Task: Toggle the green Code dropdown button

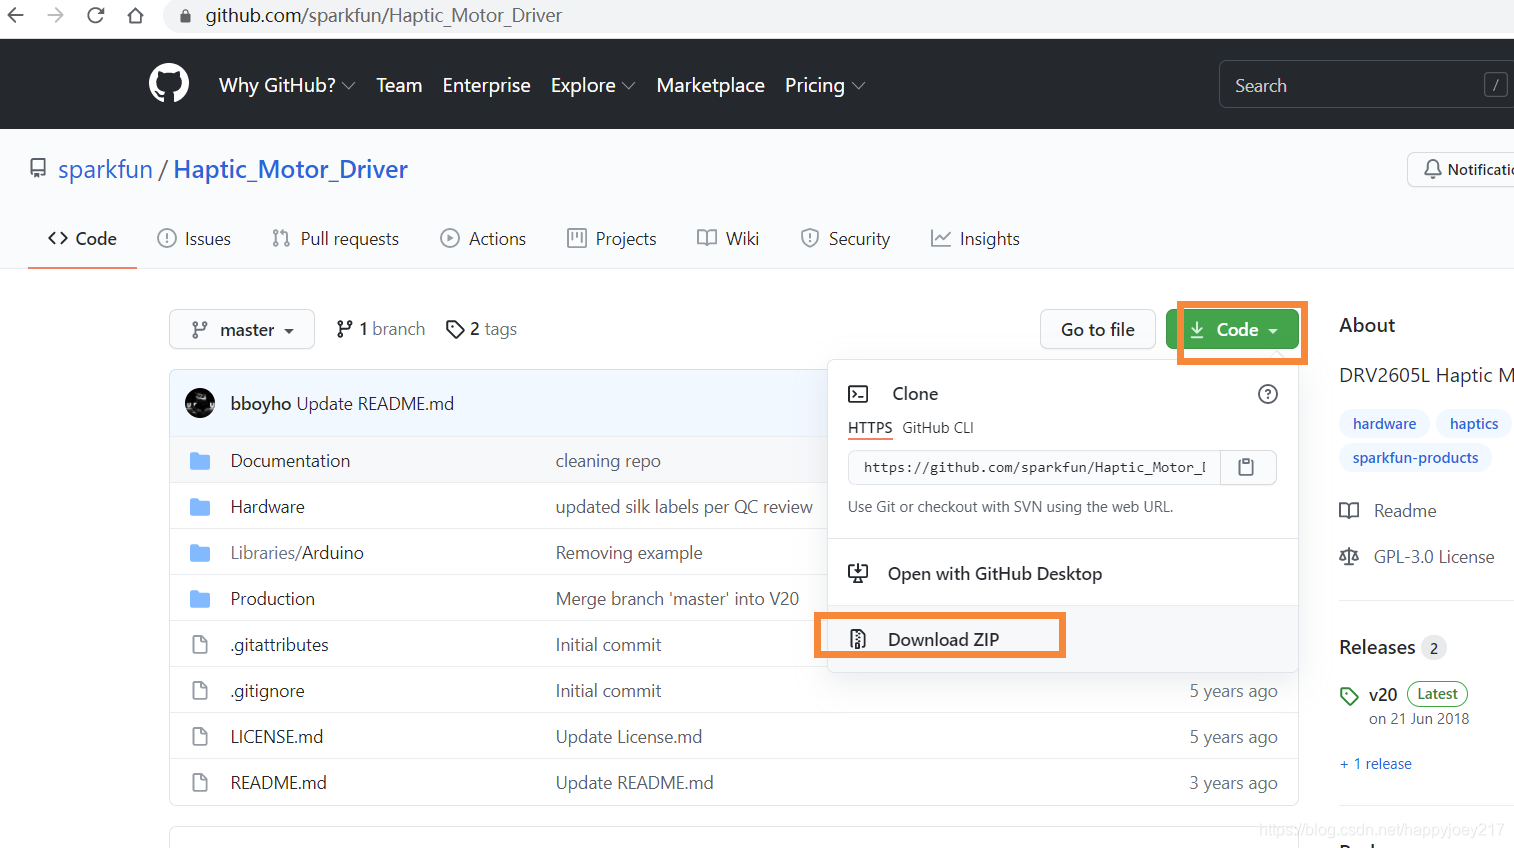Action: coord(1233,329)
